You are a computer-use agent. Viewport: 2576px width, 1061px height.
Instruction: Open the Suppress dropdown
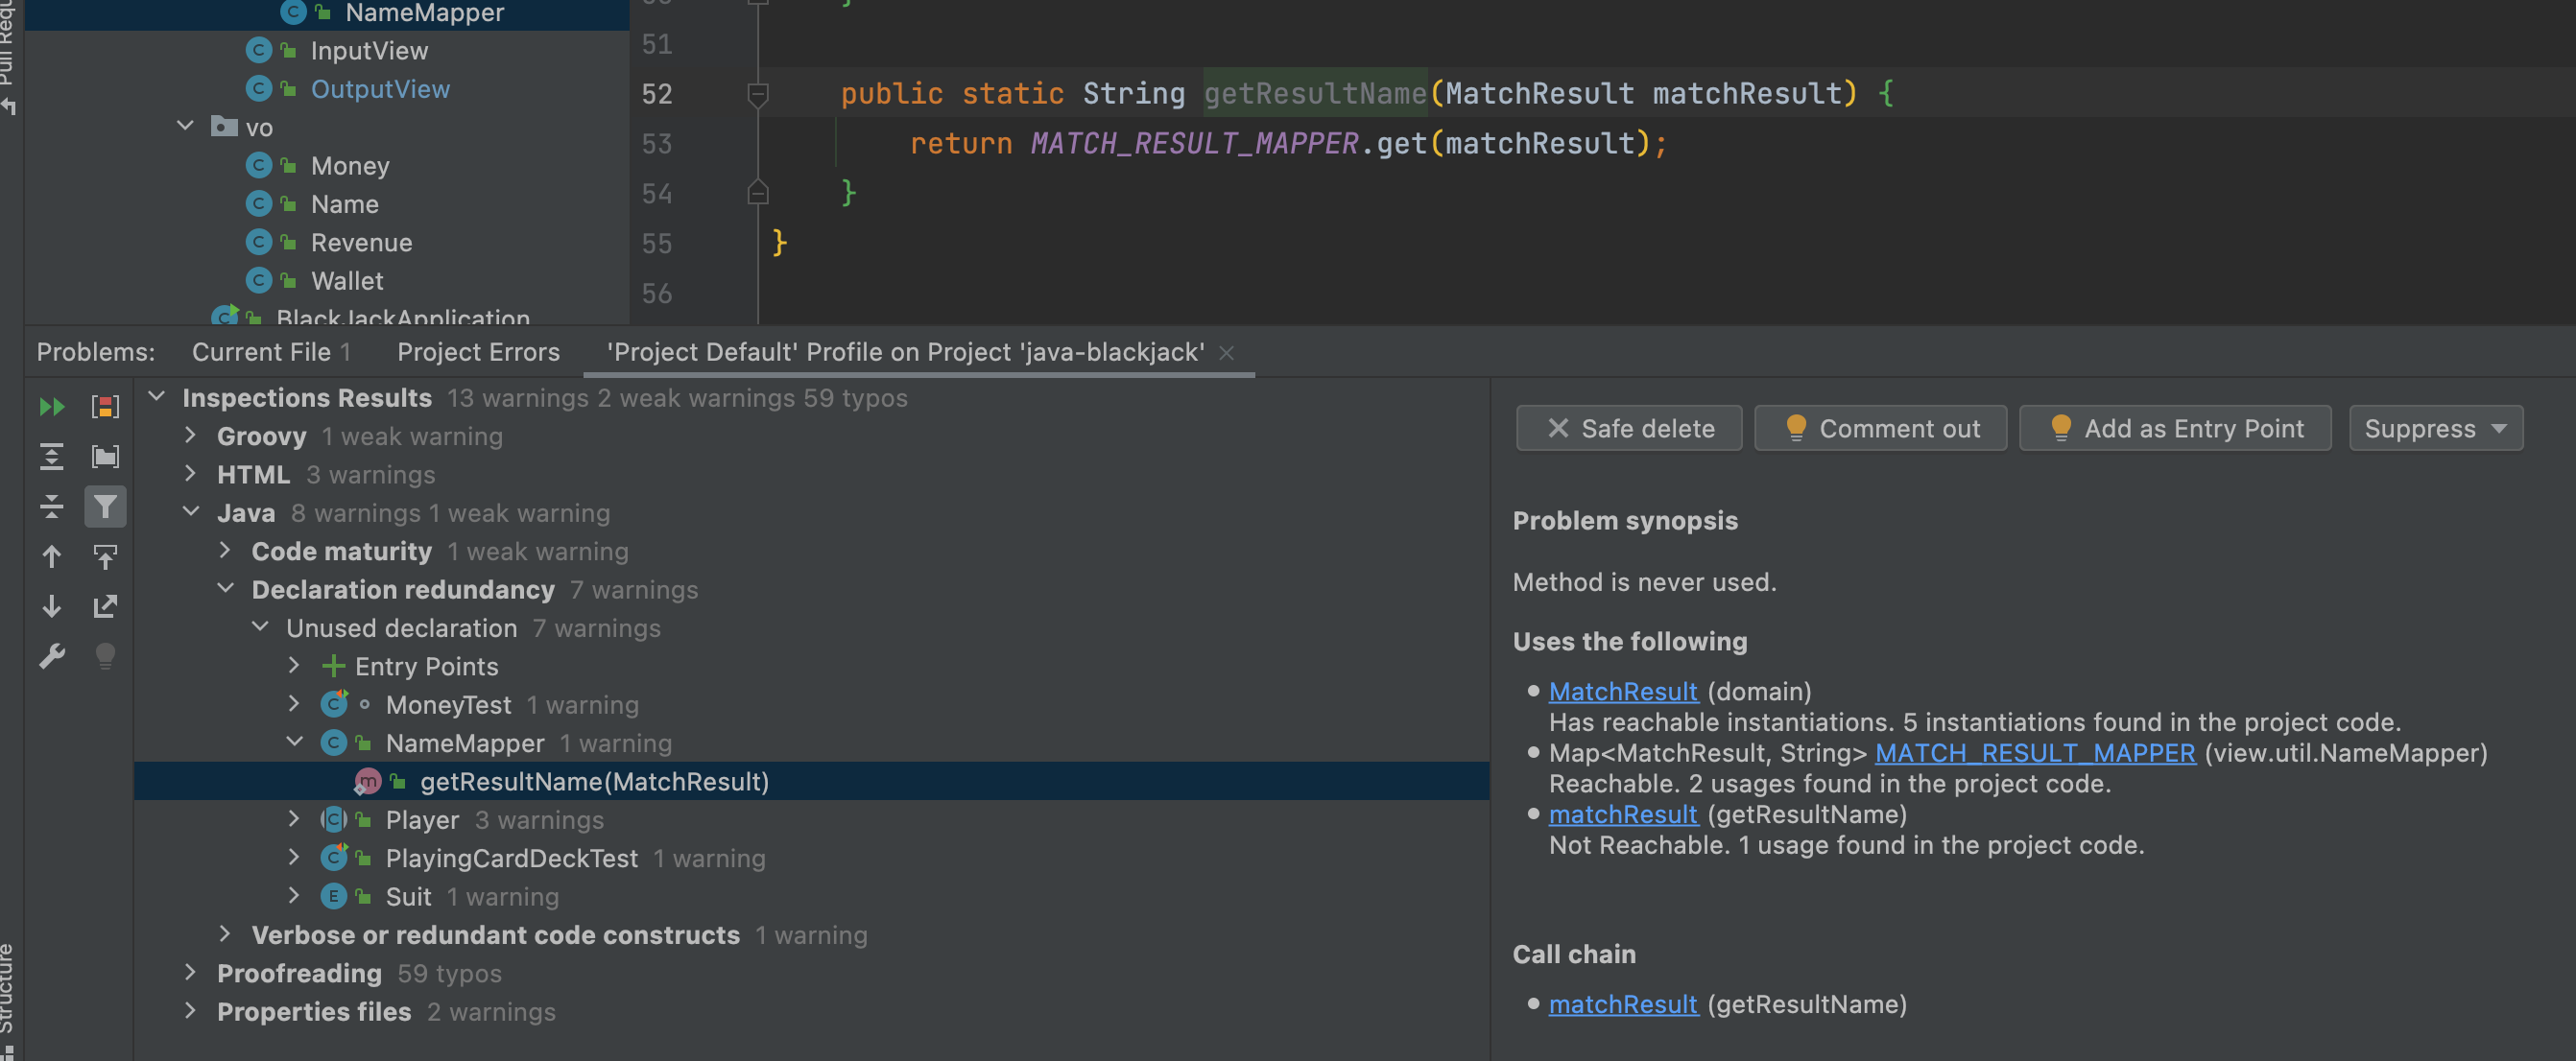tap(2435, 429)
